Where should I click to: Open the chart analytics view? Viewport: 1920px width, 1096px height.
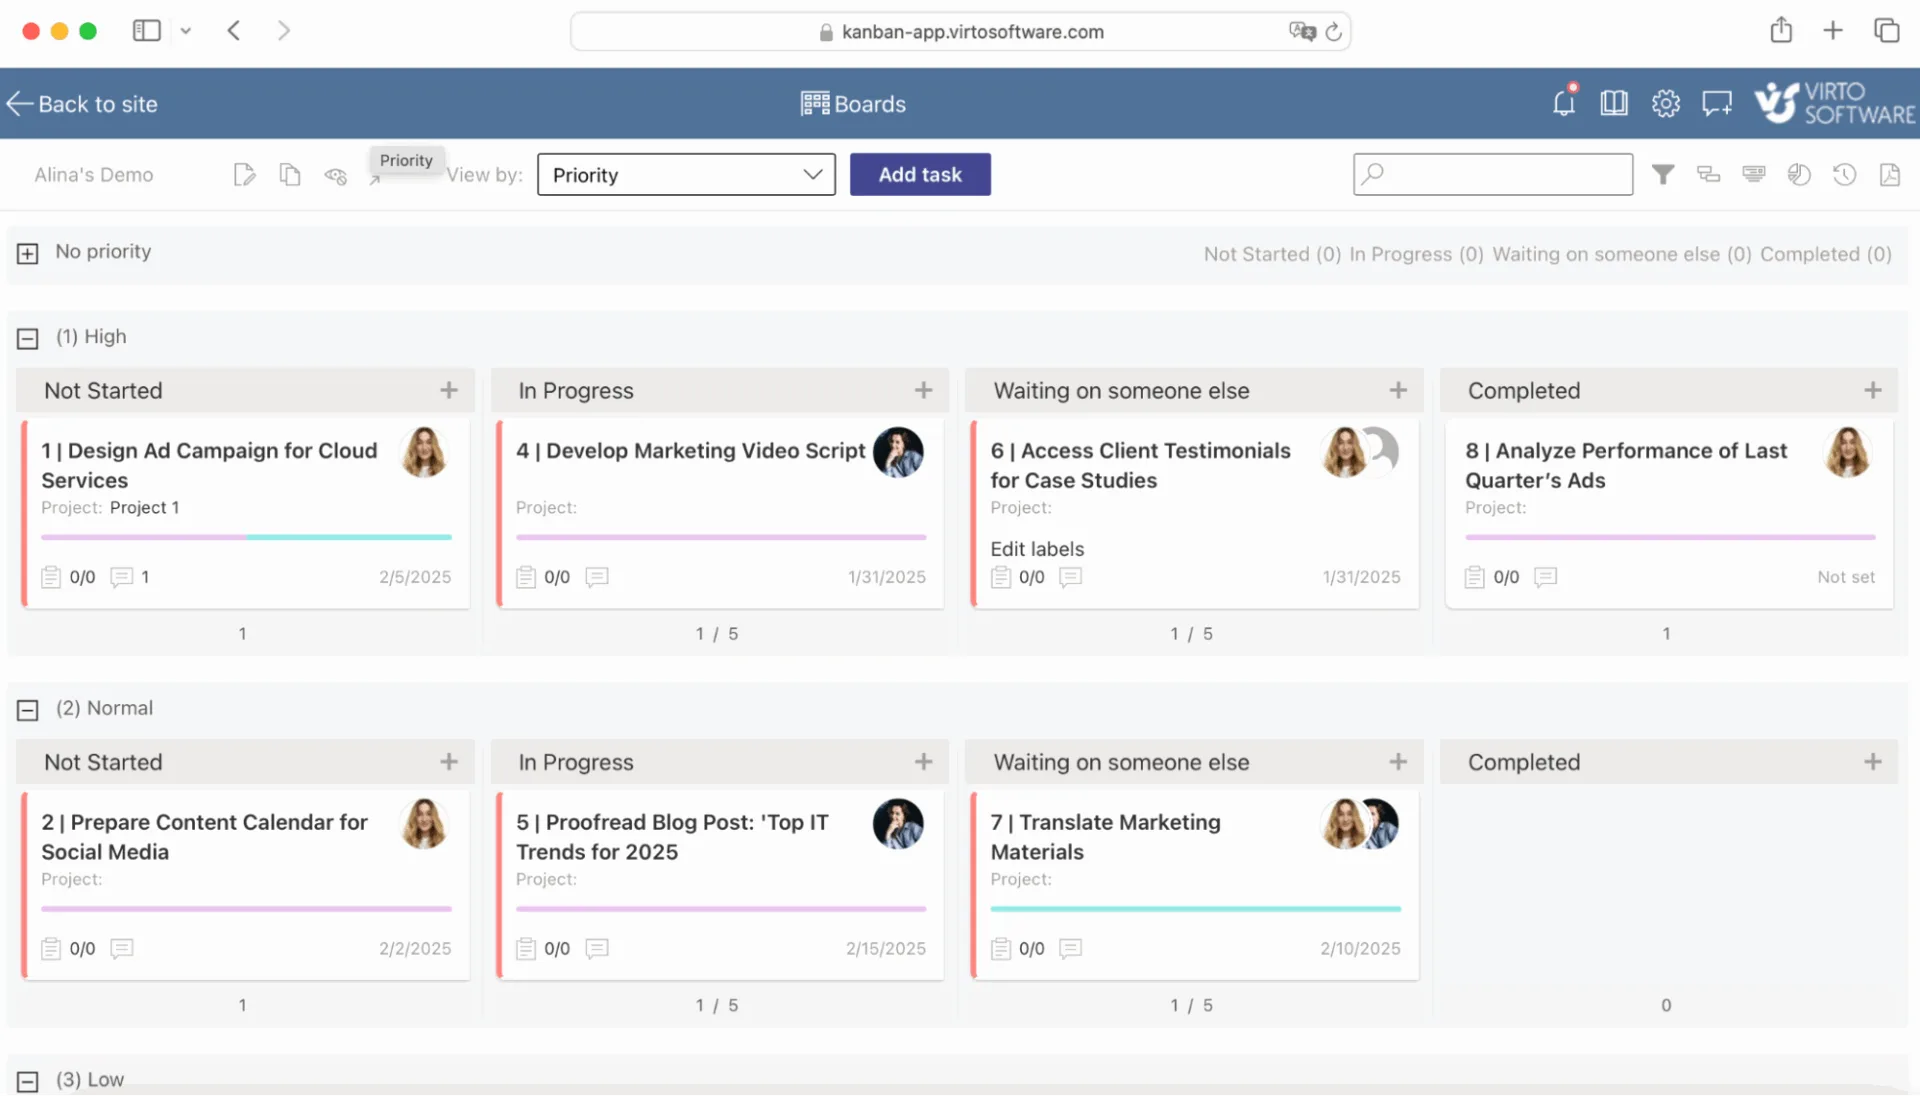(x=1799, y=174)
